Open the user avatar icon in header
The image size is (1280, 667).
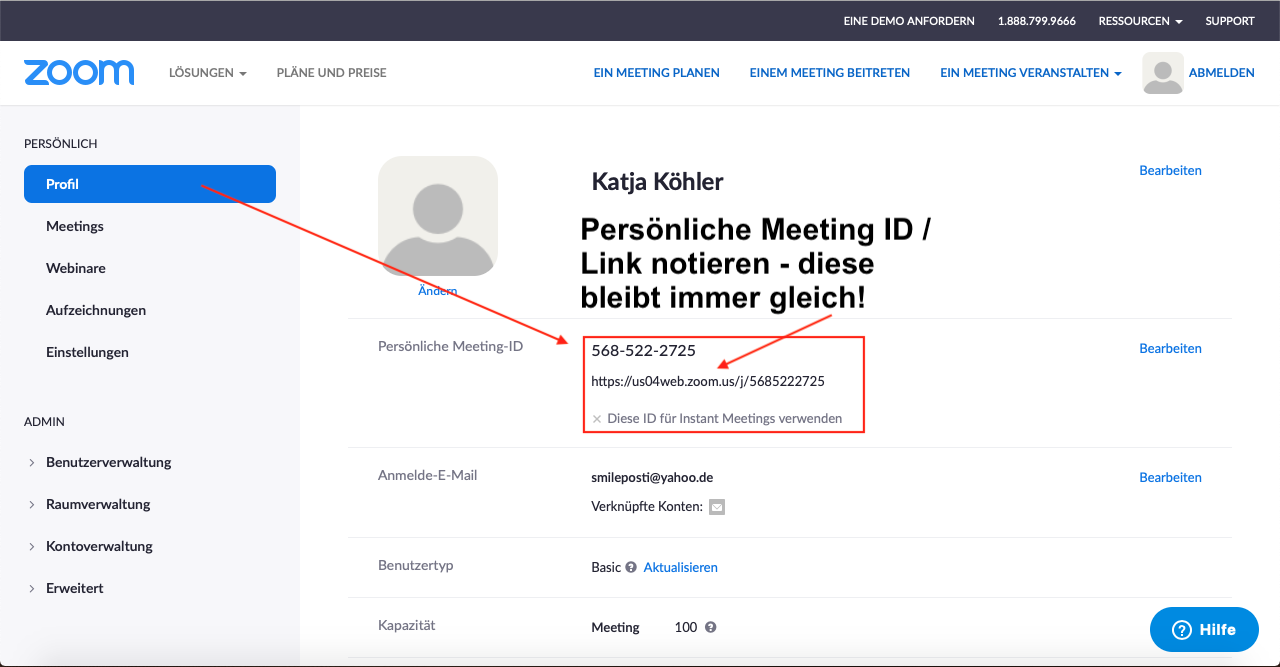(x=1162, y=73)
